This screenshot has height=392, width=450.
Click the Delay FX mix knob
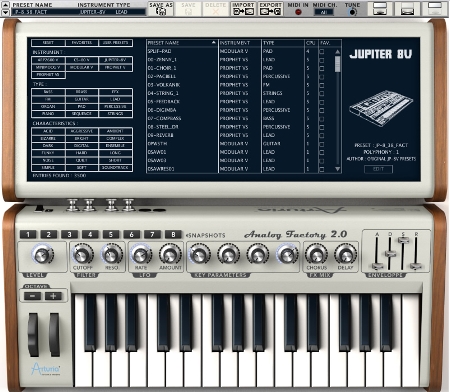click(345, 255)
